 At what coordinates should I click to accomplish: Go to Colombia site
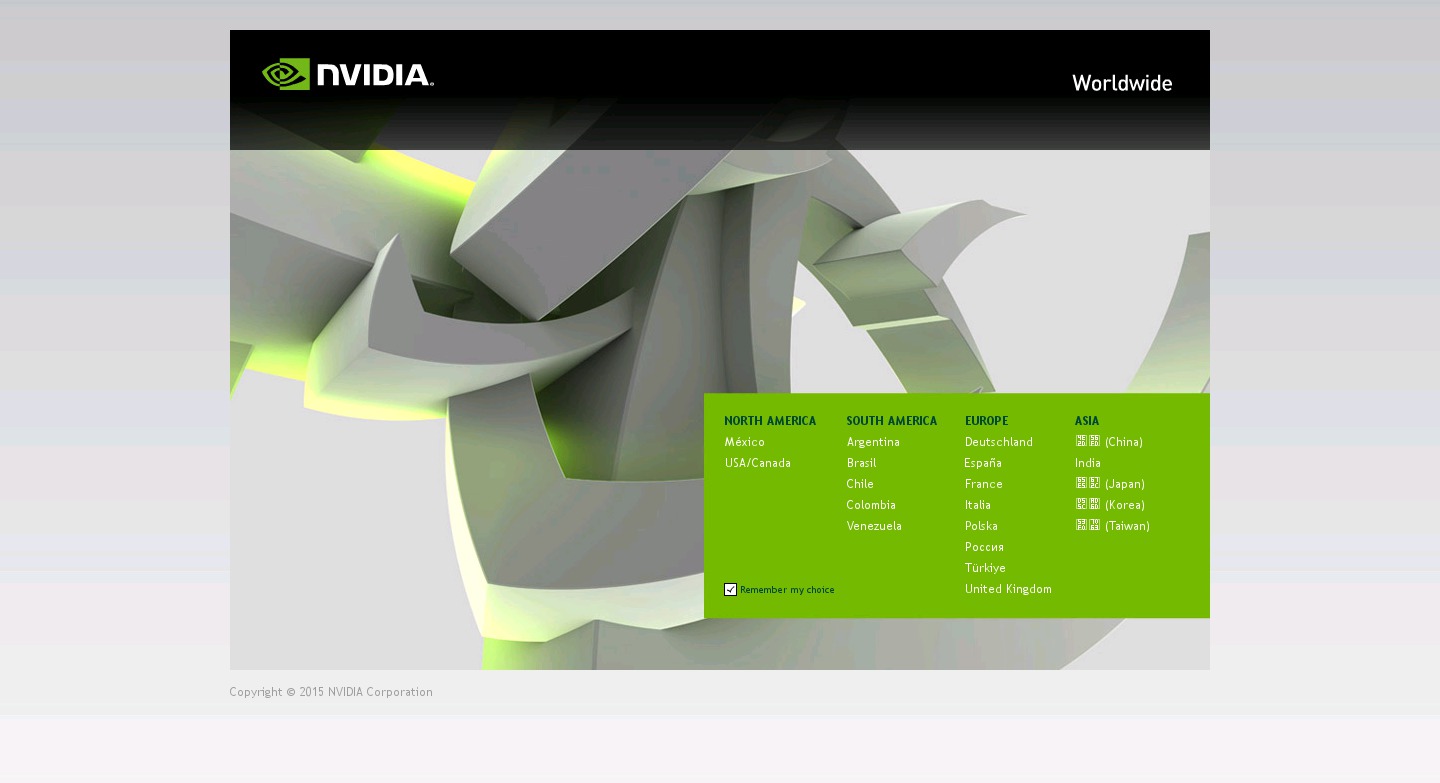tap(870, 505)
